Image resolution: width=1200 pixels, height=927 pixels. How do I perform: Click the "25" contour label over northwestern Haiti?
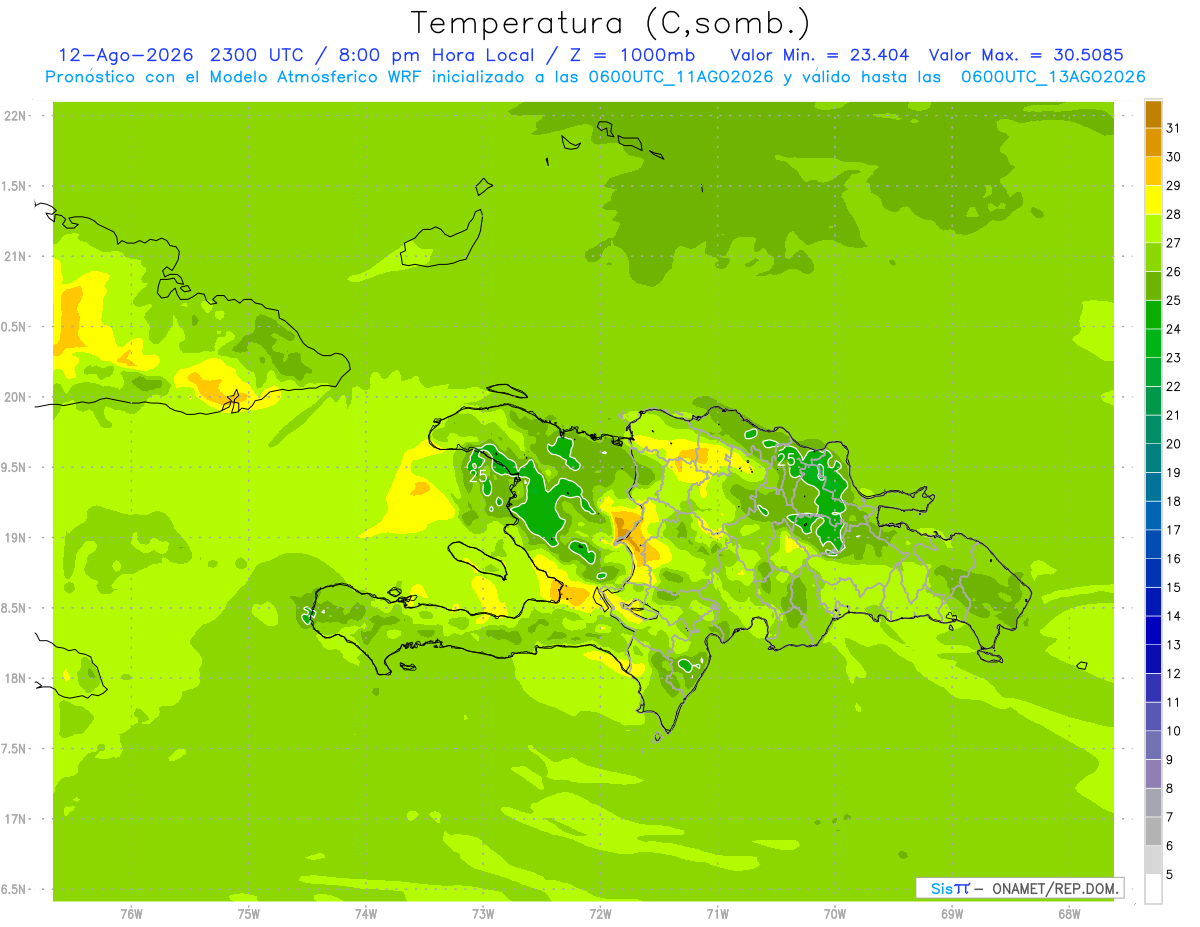pos(479,476)
